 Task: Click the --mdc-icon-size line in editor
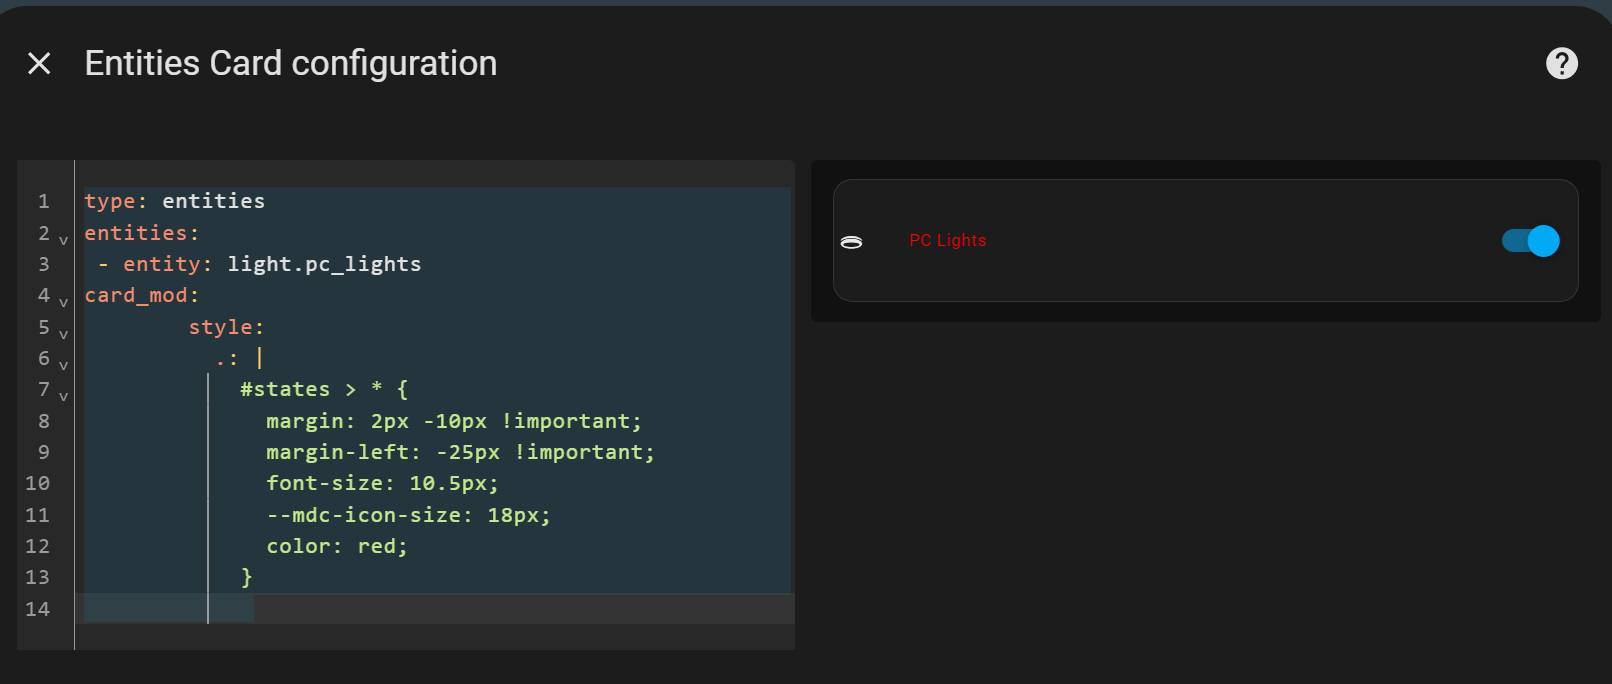click(x=408, y=514)
